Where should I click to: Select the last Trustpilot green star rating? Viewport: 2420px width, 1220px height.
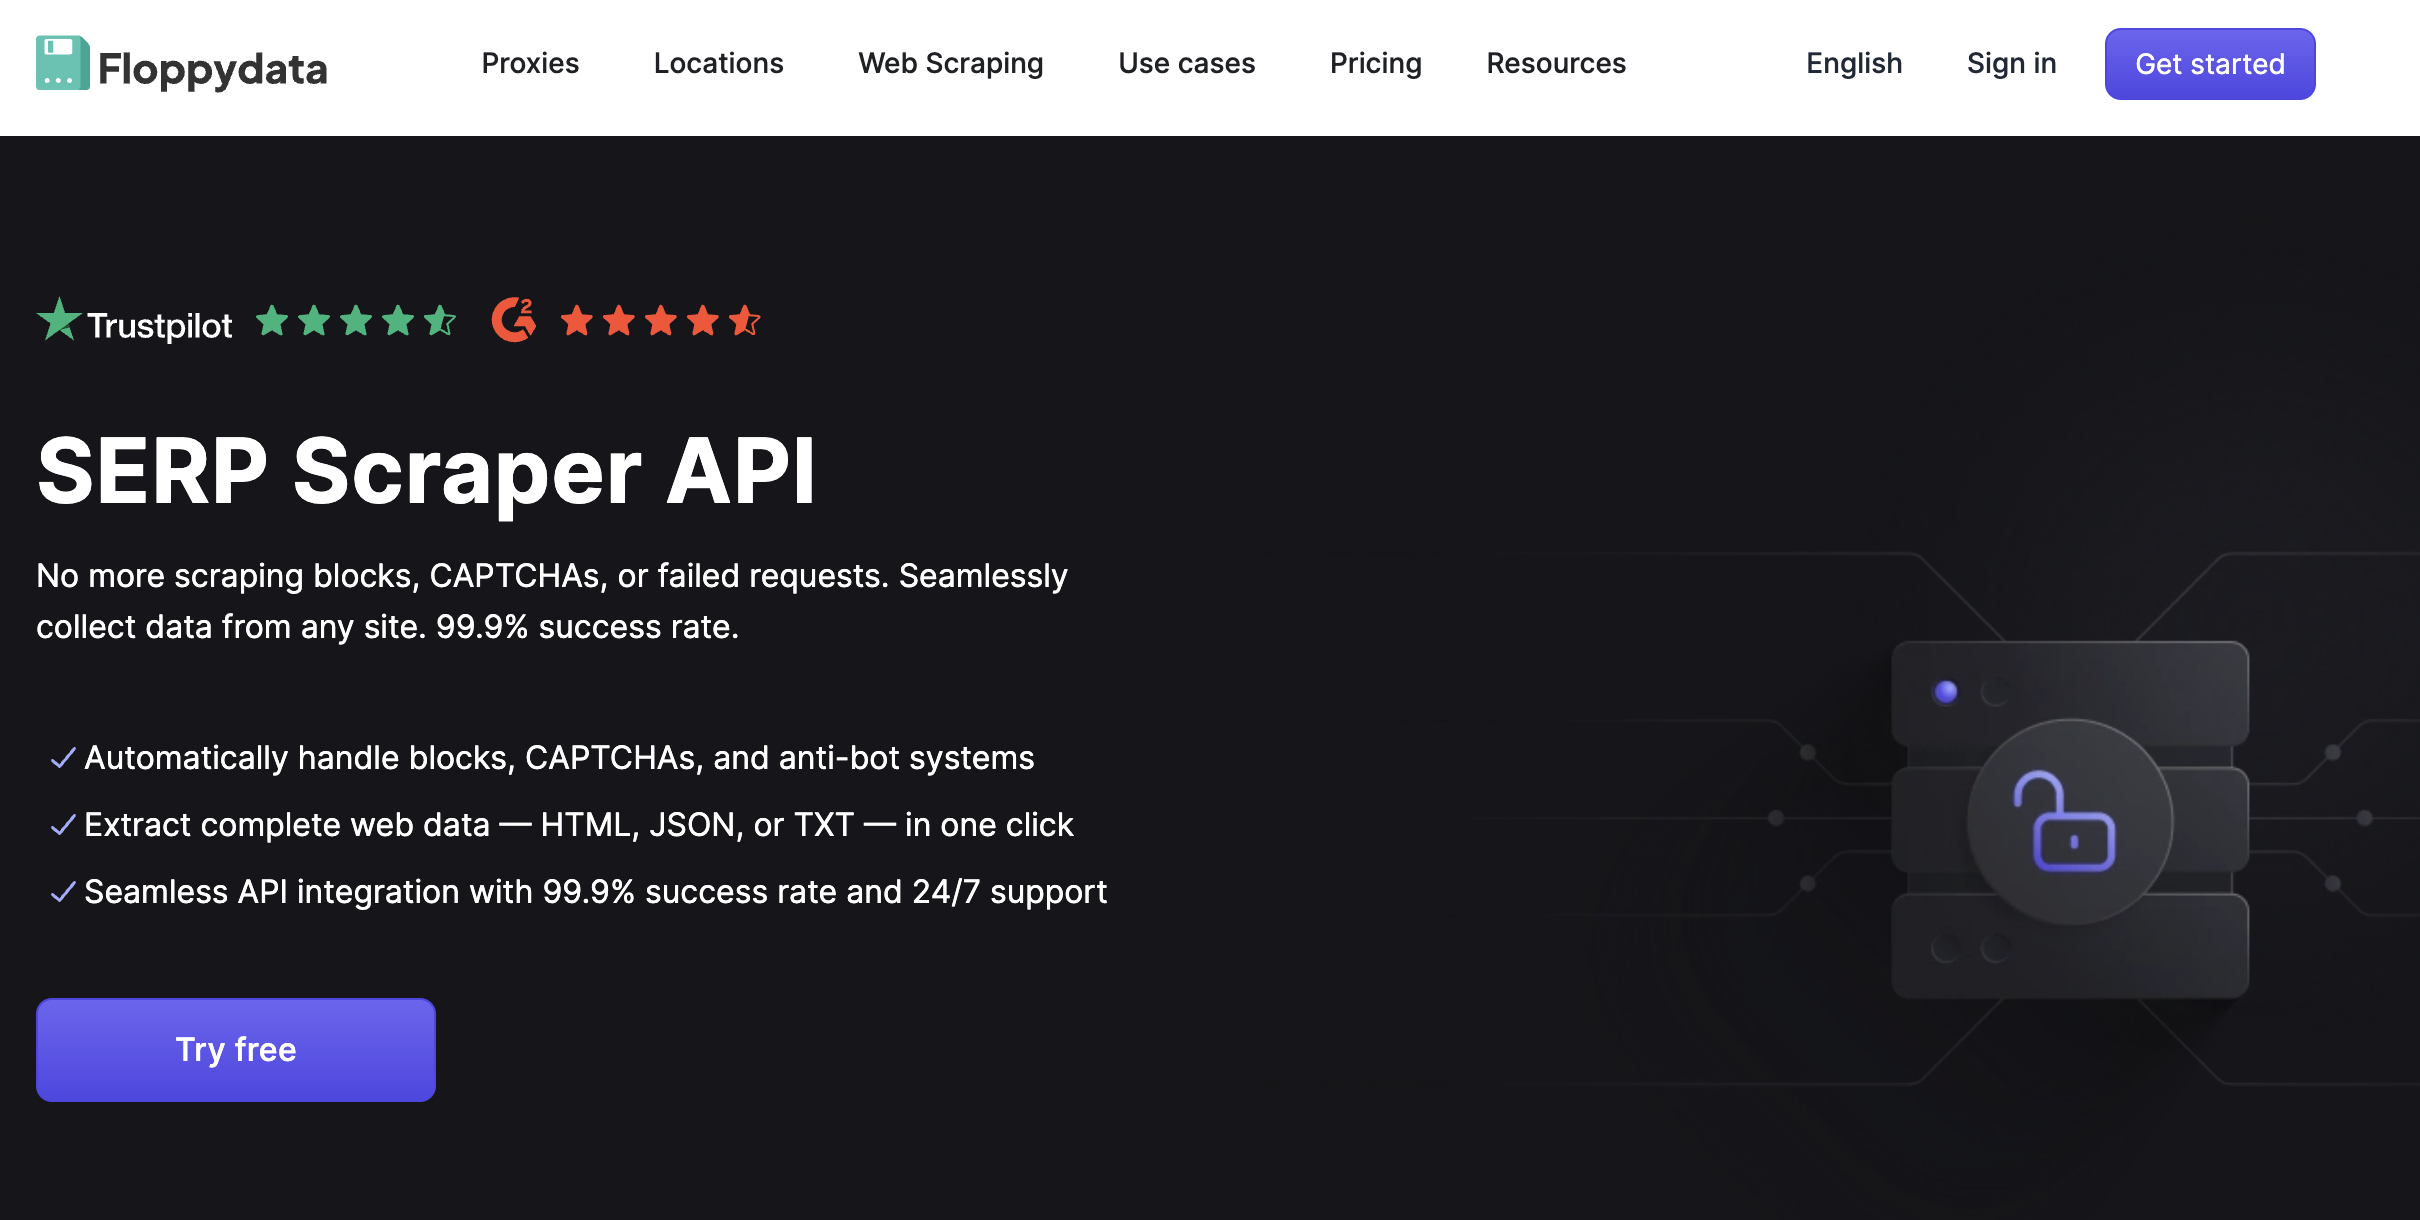[x=441, y=321]
